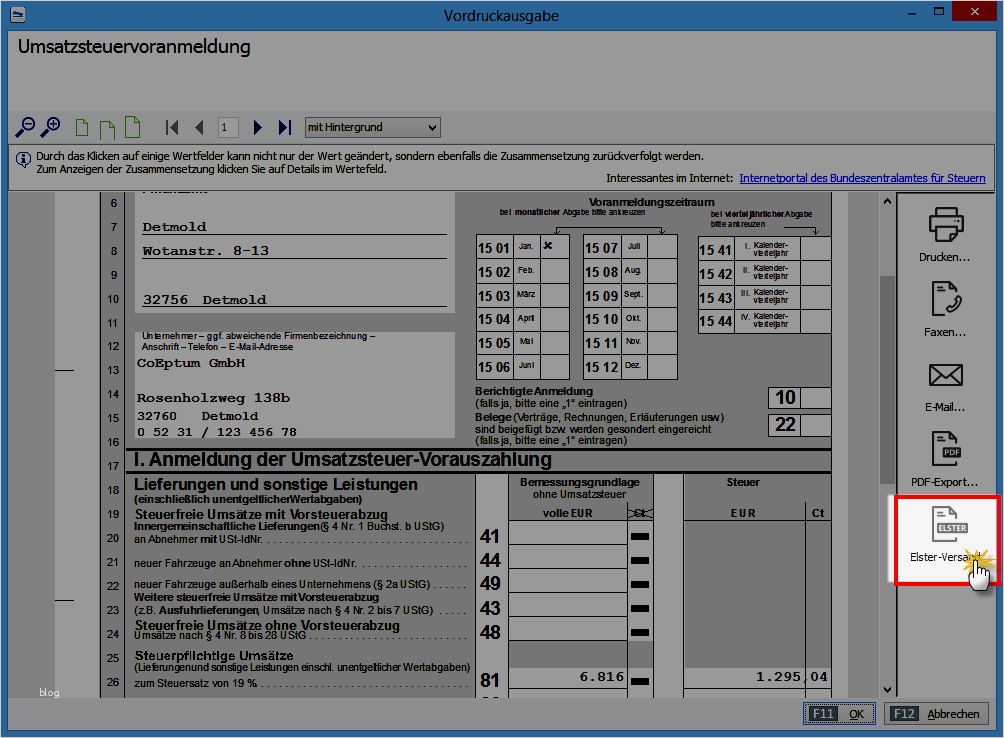This screenshot has height=738, width=1004.
Task: Click the zoom in magnifier icon
Action: tap(50, 127)
